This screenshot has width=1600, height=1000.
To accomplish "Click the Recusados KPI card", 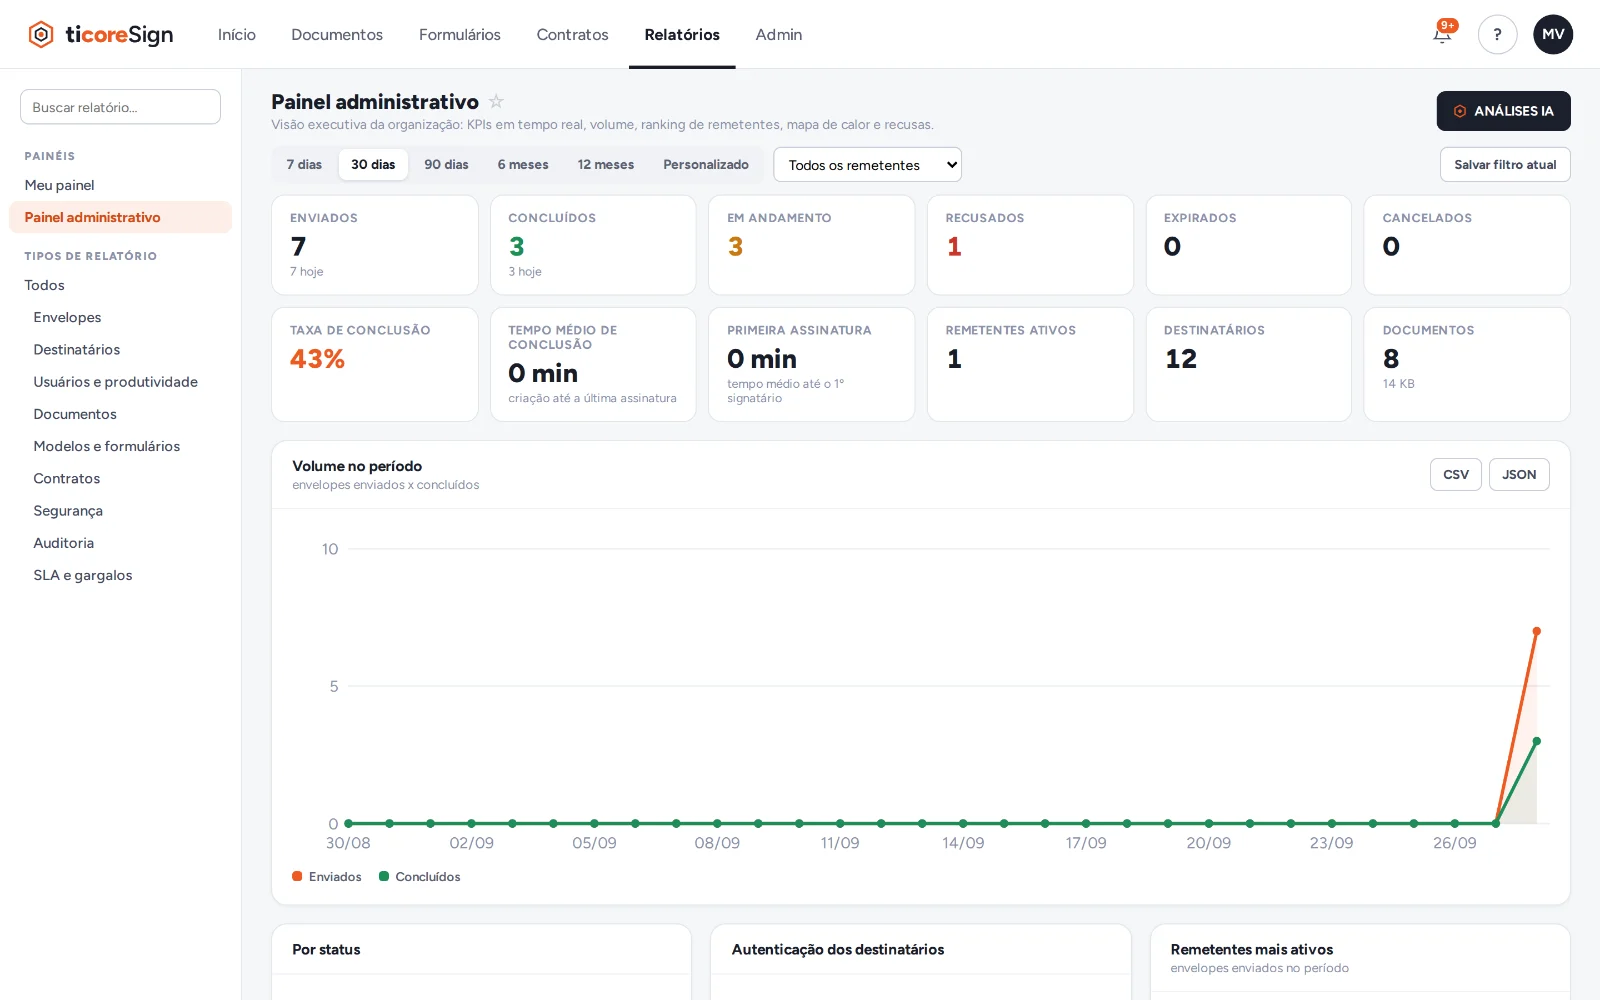I will [x=1030, y=245].
